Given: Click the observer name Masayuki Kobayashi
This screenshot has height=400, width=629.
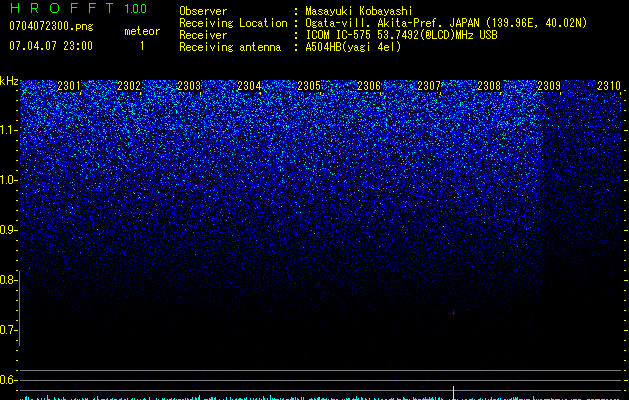Looking at the screenshot, I should (359, 11).
